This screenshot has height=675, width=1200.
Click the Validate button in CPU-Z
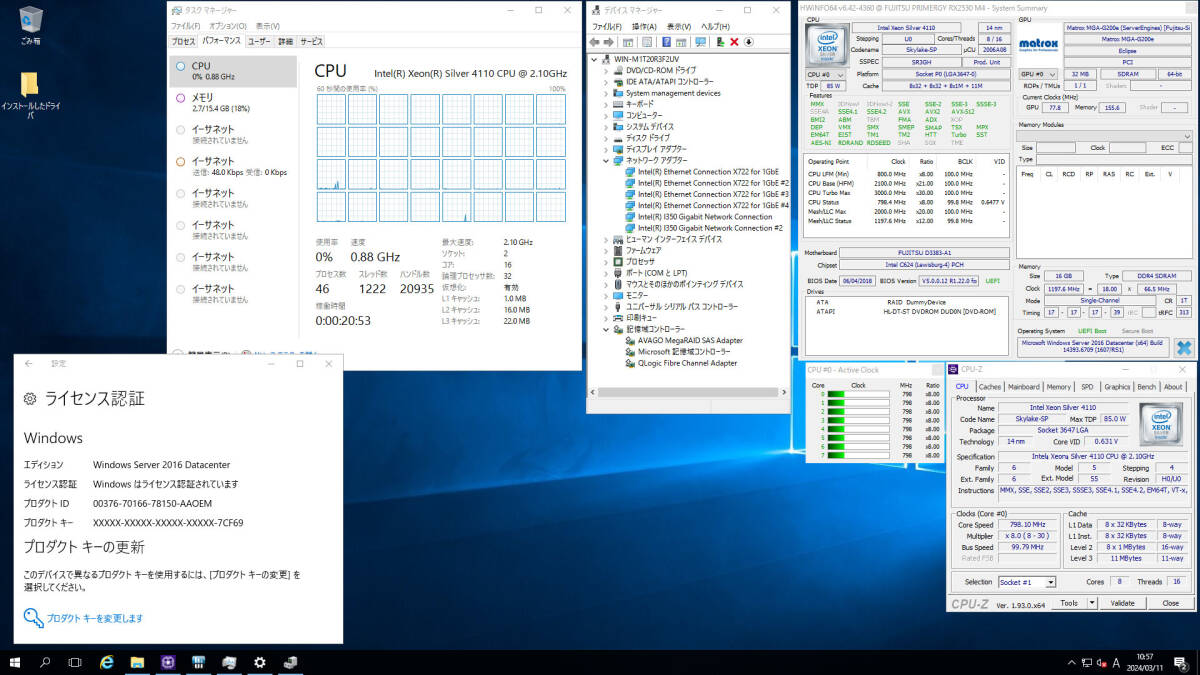[x=1122, y=603]
